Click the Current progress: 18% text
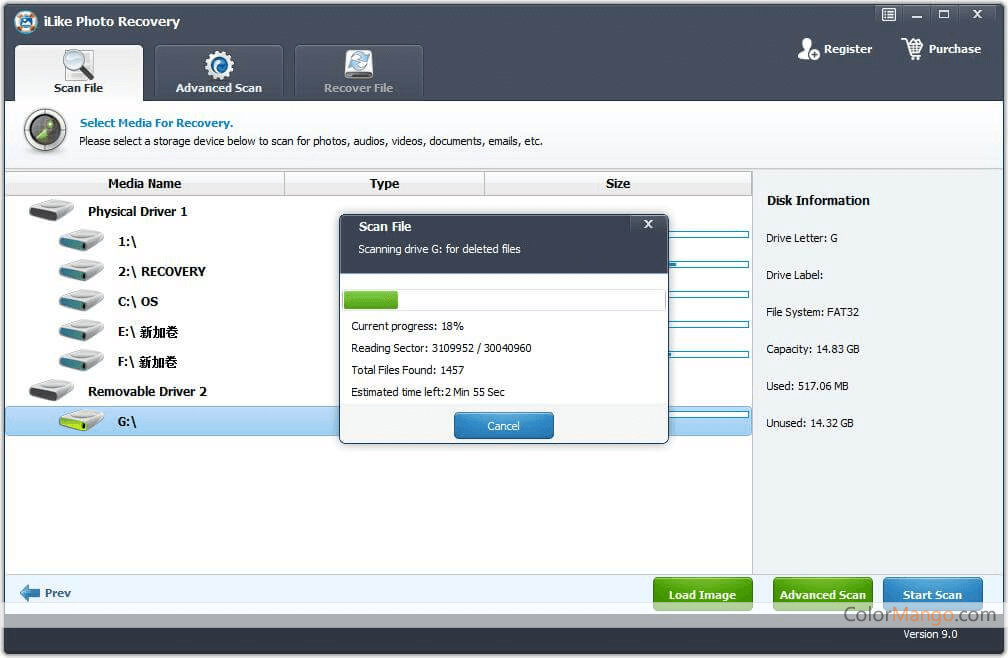The width and height of the screenshot is (1008, 658). coord(407,326)
